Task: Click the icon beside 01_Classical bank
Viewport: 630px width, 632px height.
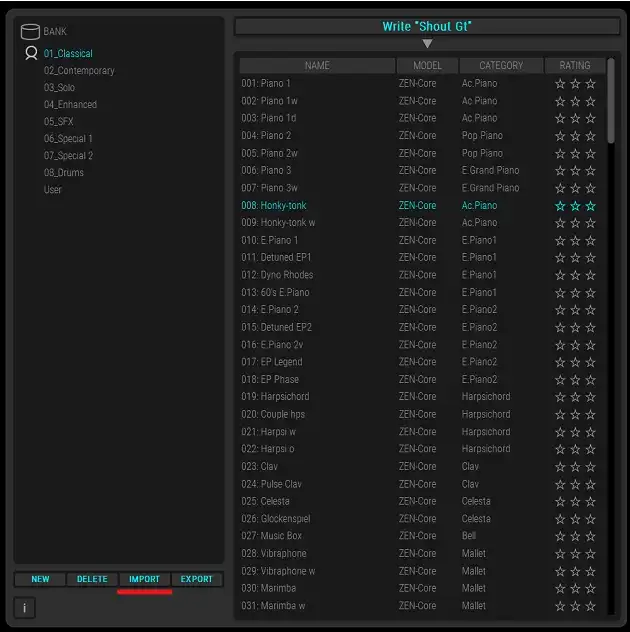Action: [31, 54]
